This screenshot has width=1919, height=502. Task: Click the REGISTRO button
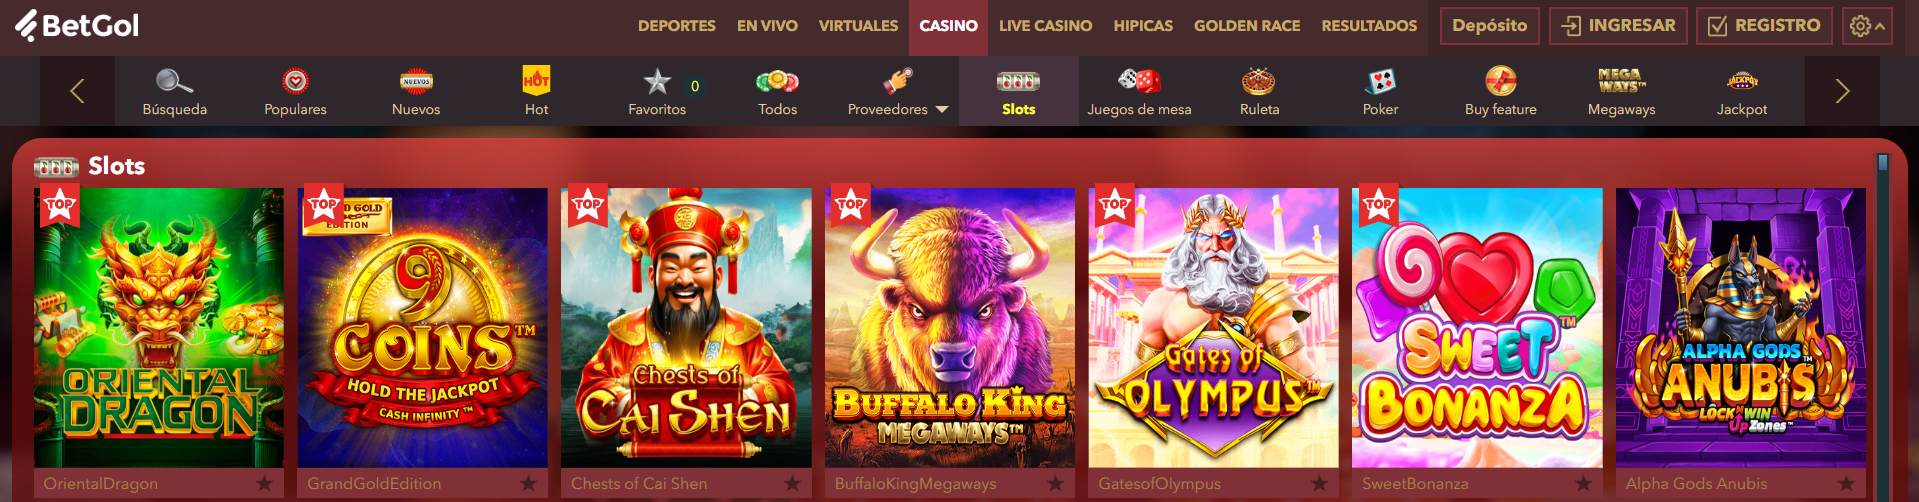click(1765, 26)
